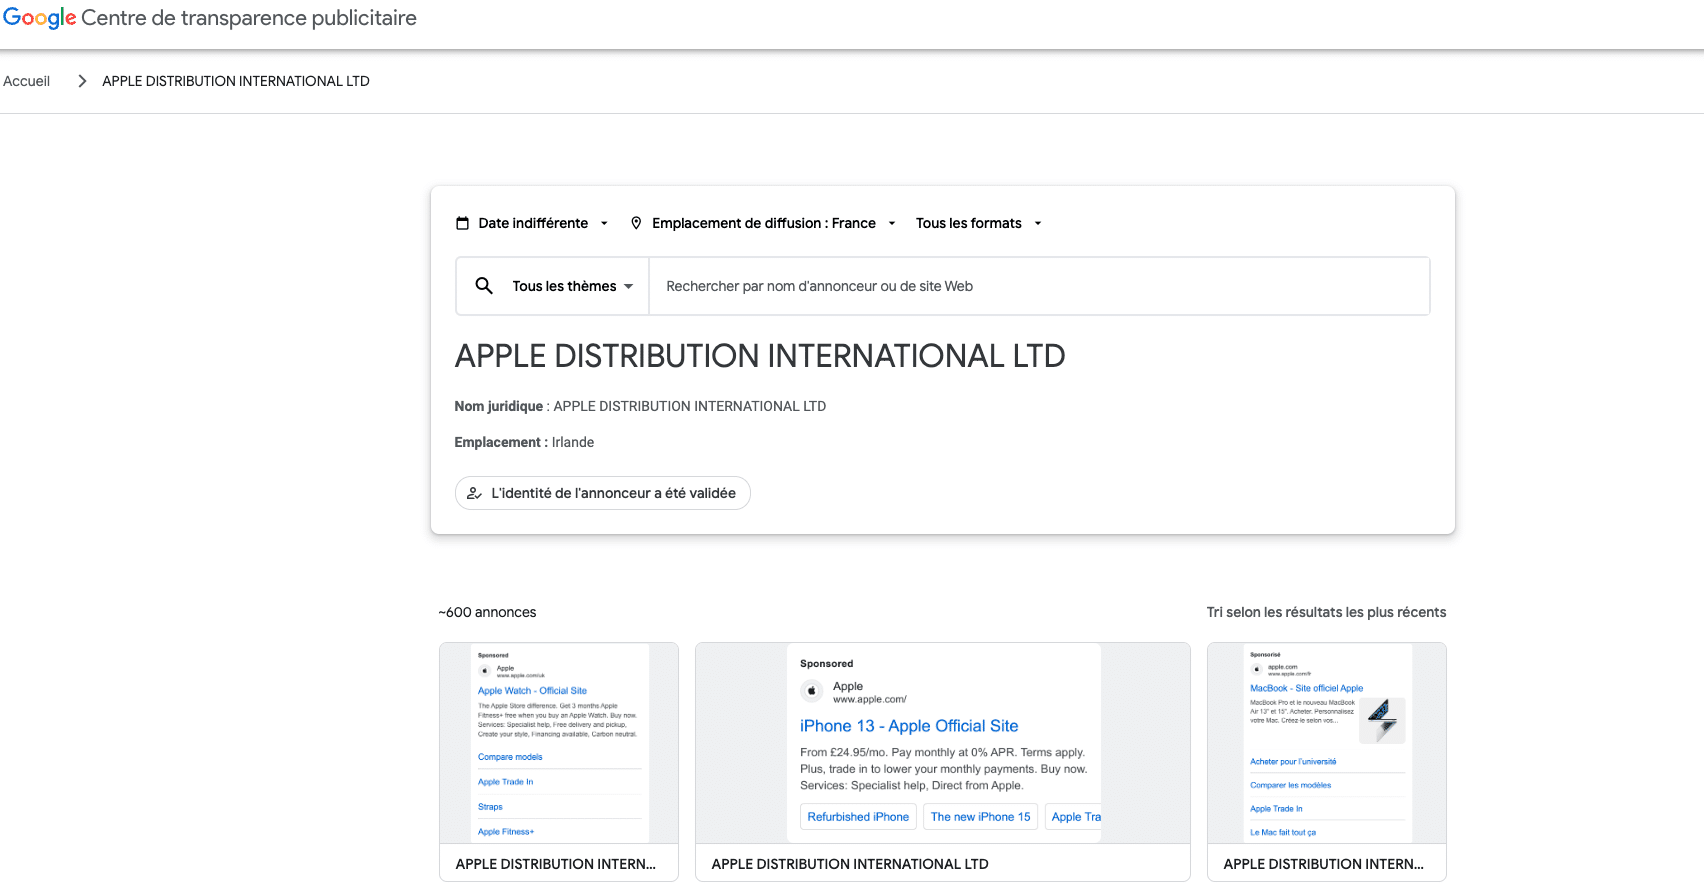Click the magnifying glass search icon

(484, 286)
